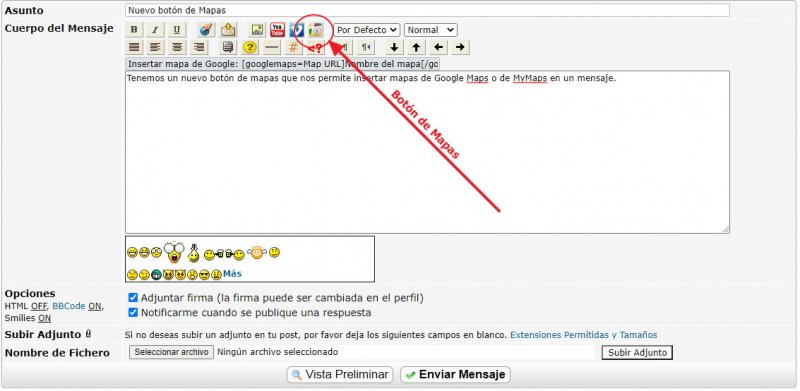The height and width of the screenshot is (391, 800).
Task: Click the yellow question mark icon
Action: pos(249,47)
